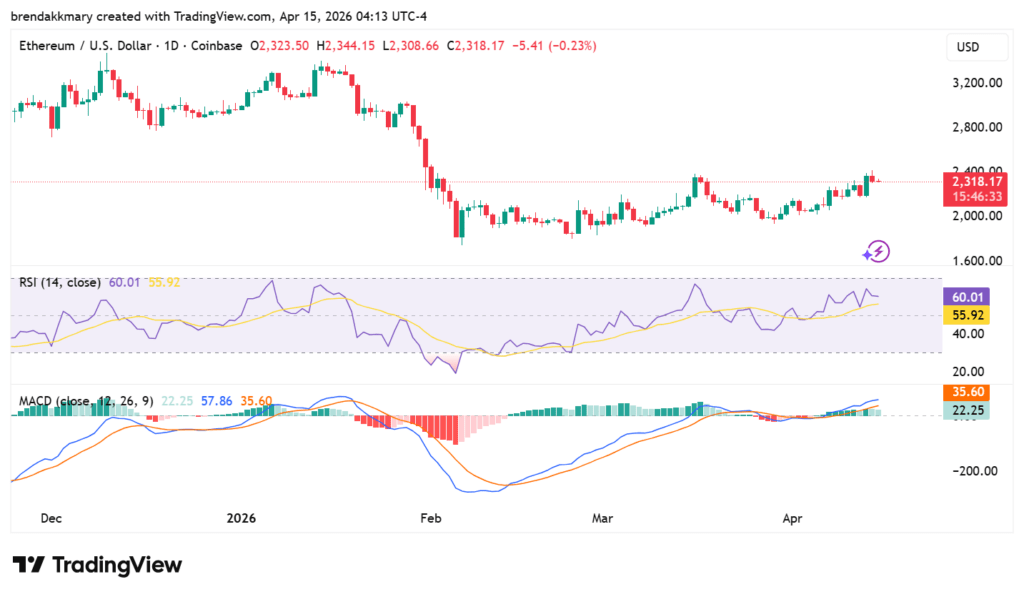Image resolution: width=1024 pixels, height=597 pixels.
Task: Select the RSI (14, close) indicator title
Action: 60,282
